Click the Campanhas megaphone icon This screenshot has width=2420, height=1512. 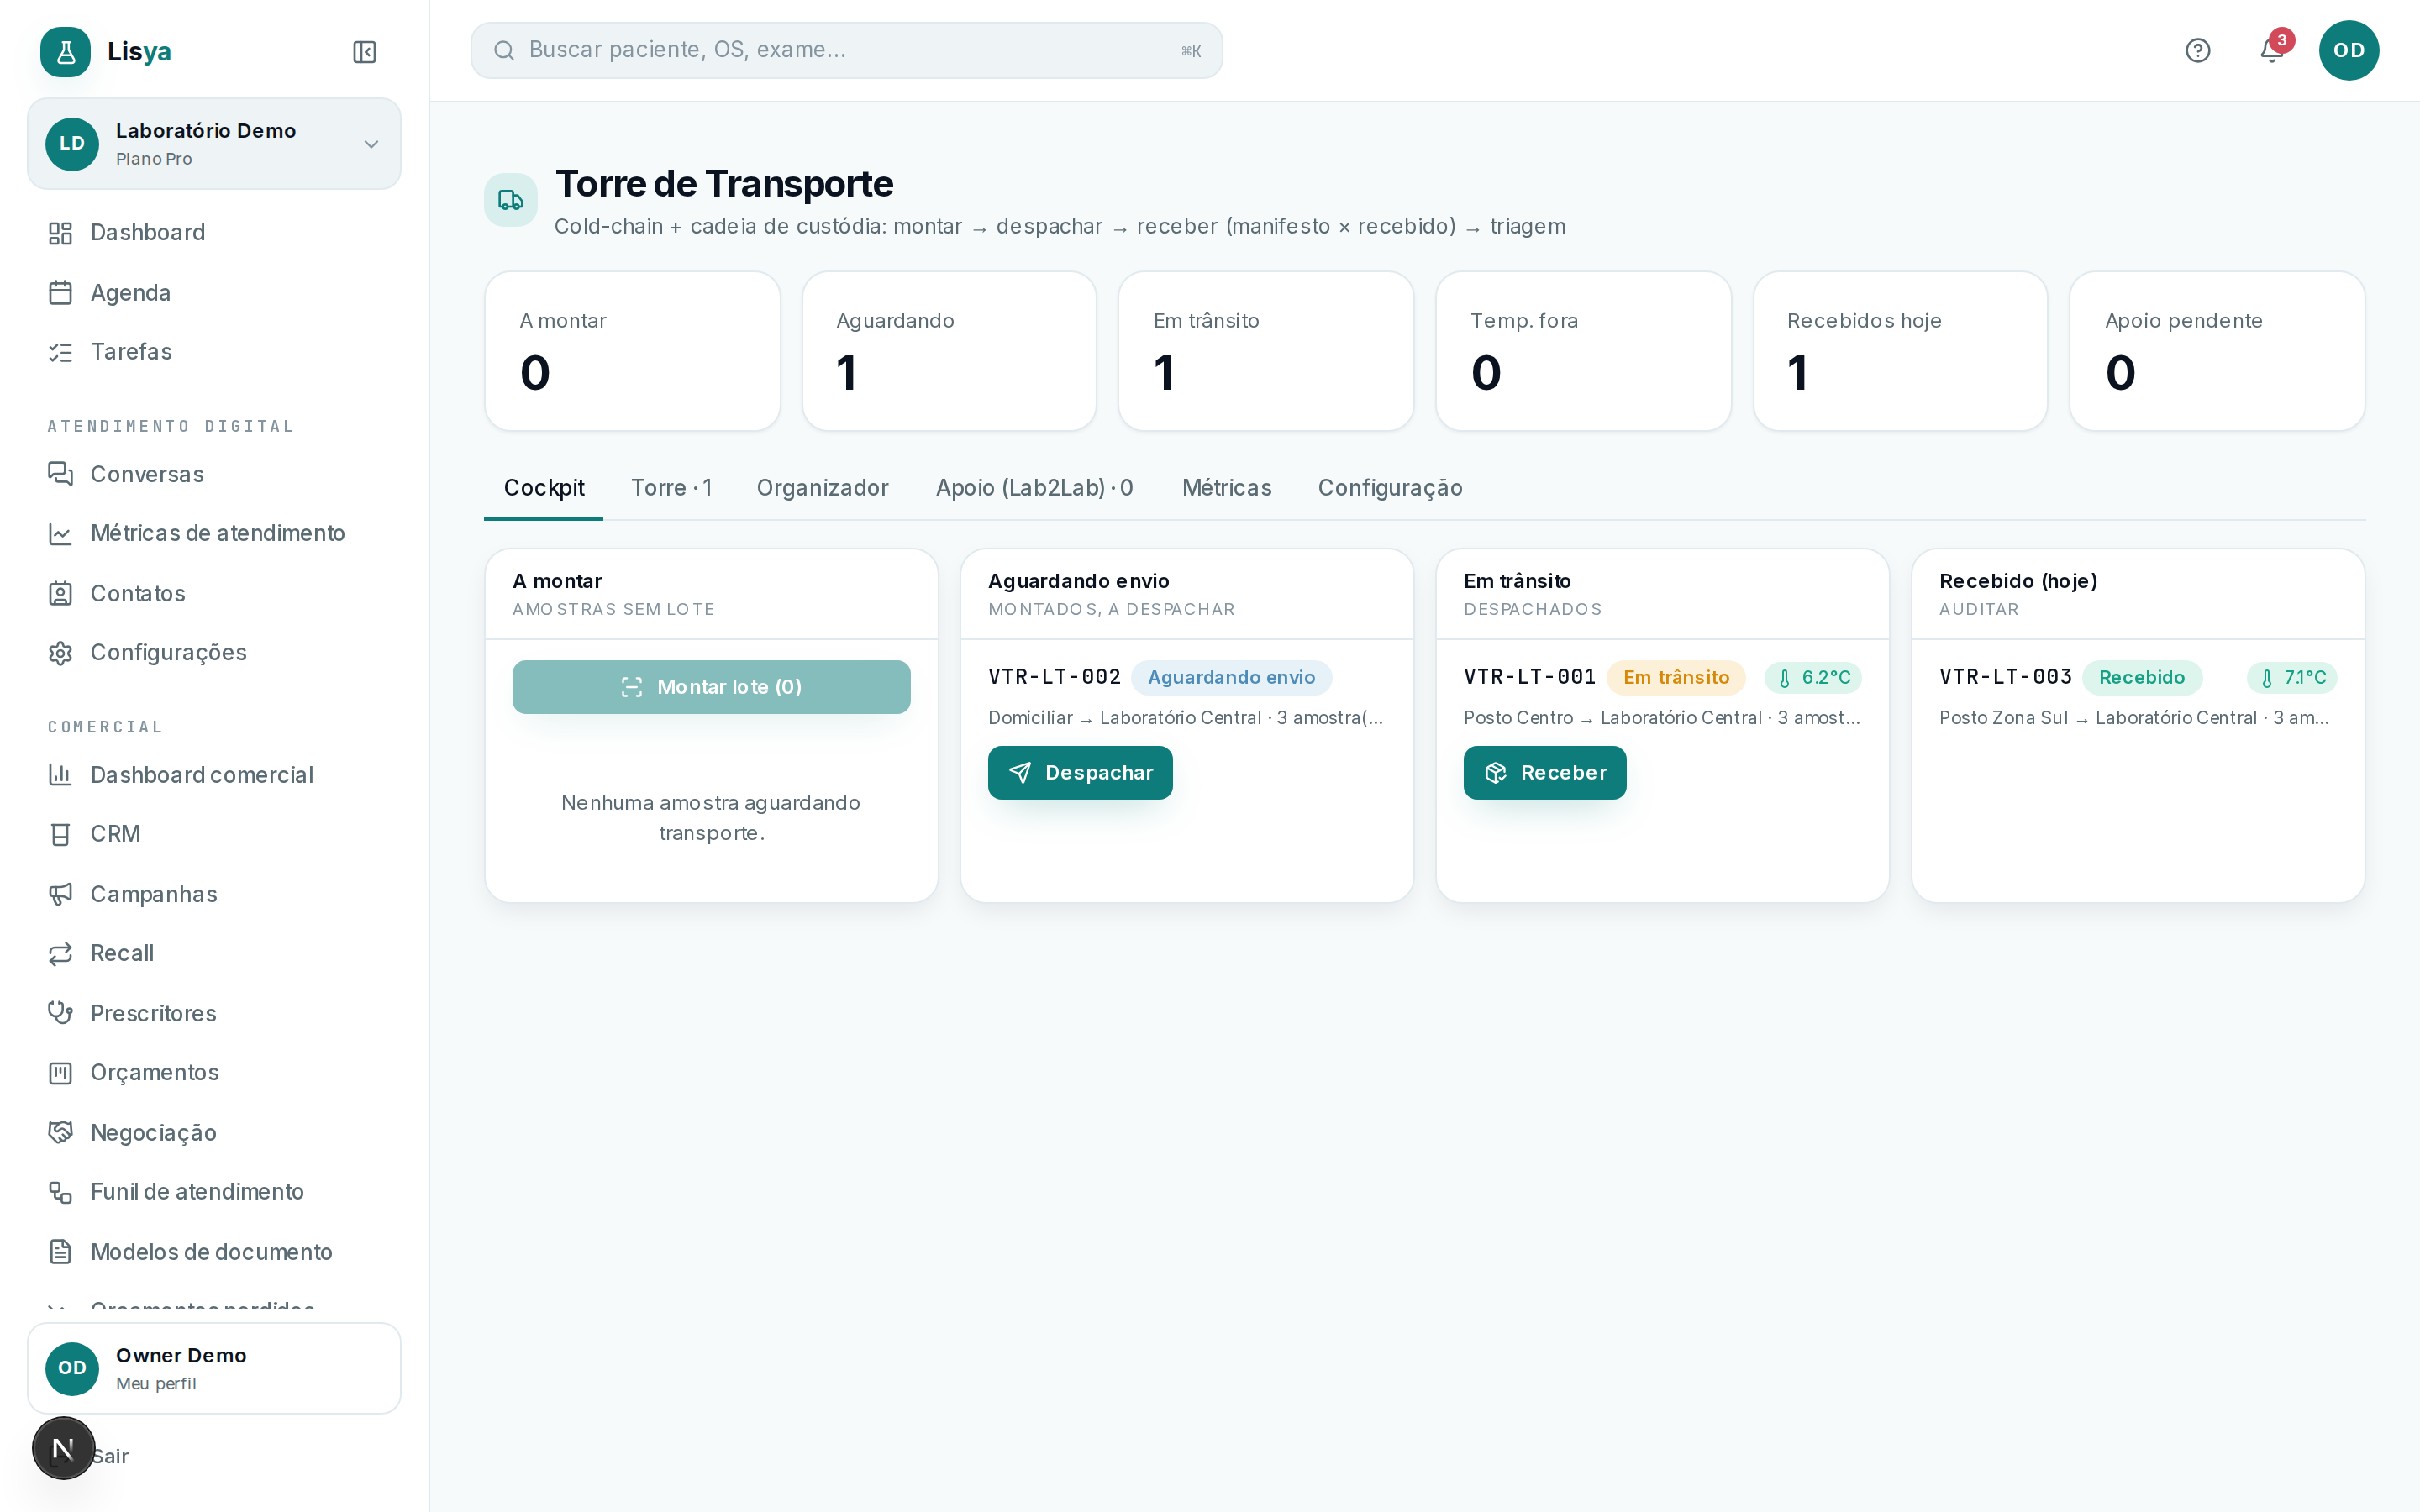click(x=60, y=894)
